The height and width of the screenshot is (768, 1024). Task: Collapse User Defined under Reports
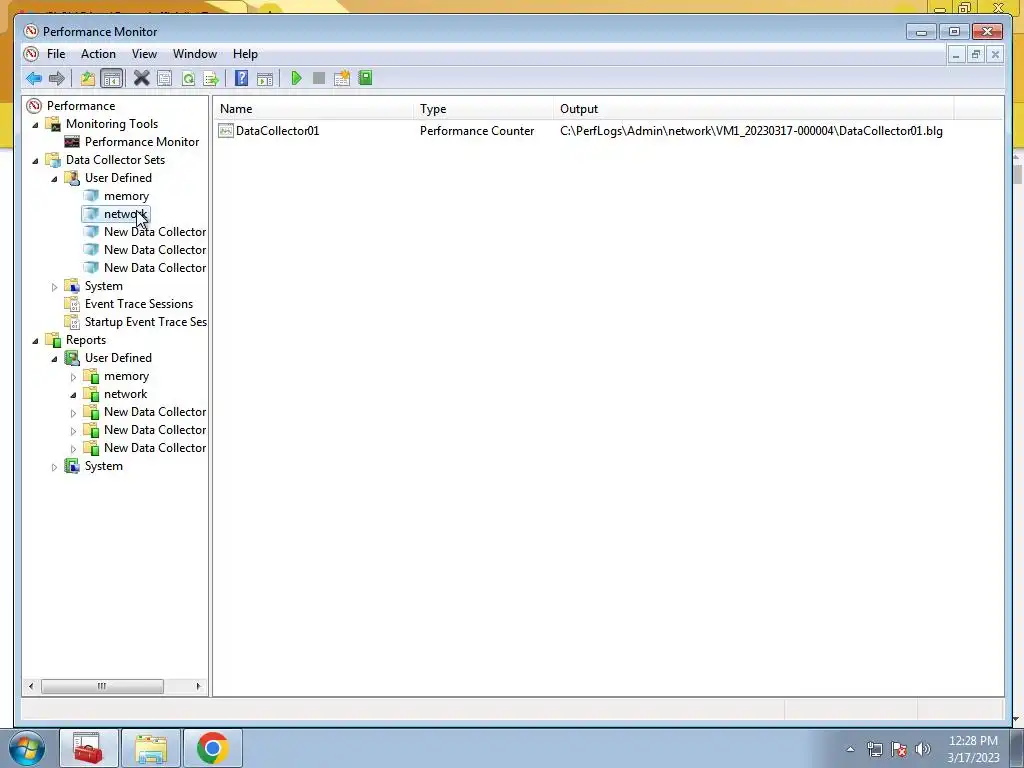54,359
